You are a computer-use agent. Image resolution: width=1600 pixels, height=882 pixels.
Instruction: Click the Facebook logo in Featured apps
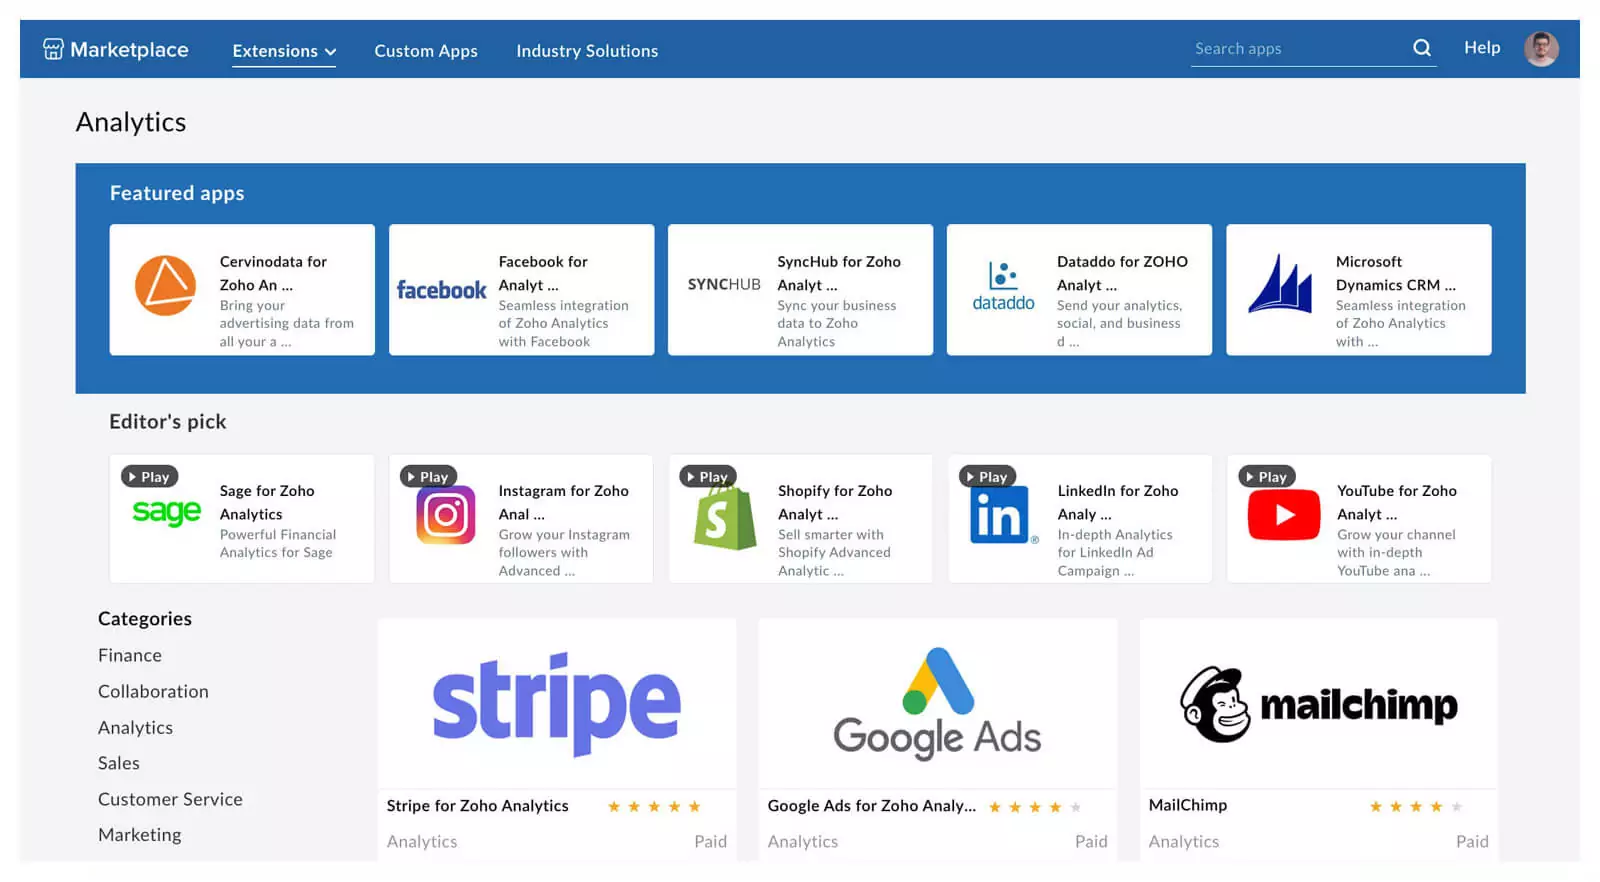(441, 290)
